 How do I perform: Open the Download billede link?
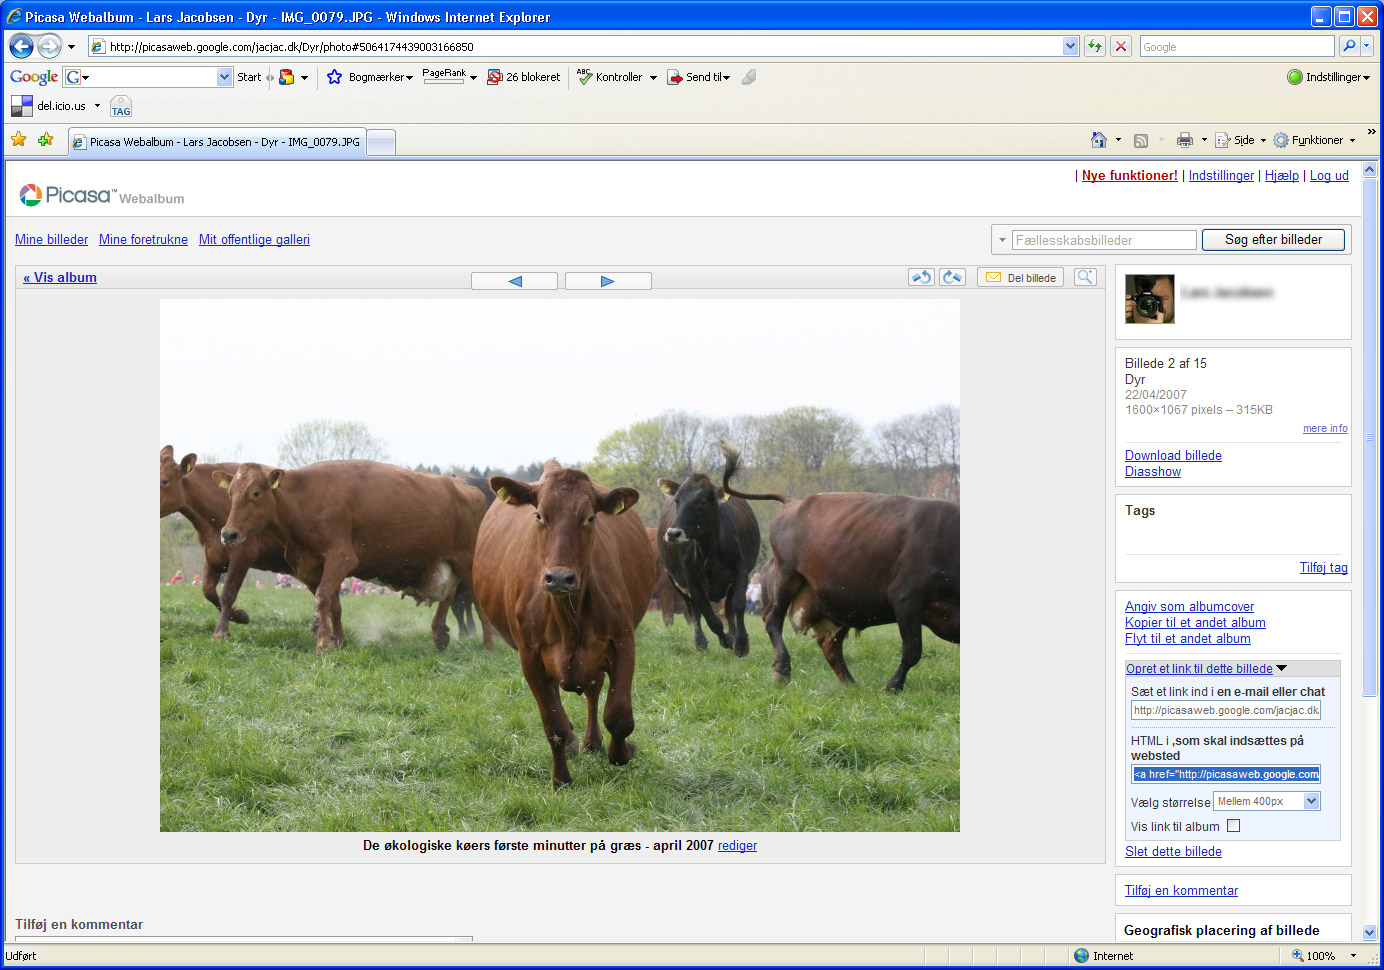[1173, 455]
